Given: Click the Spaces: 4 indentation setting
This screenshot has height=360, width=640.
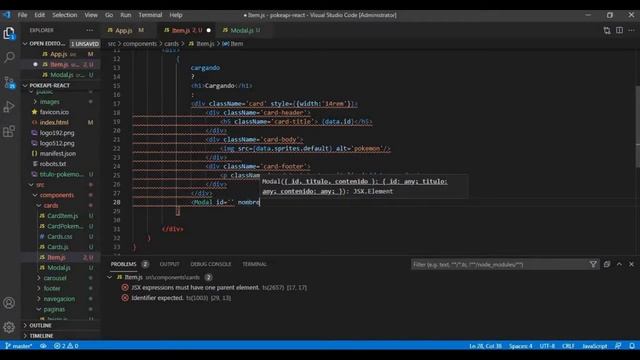Looking at the screenshot, I should [x=520, y=346].
